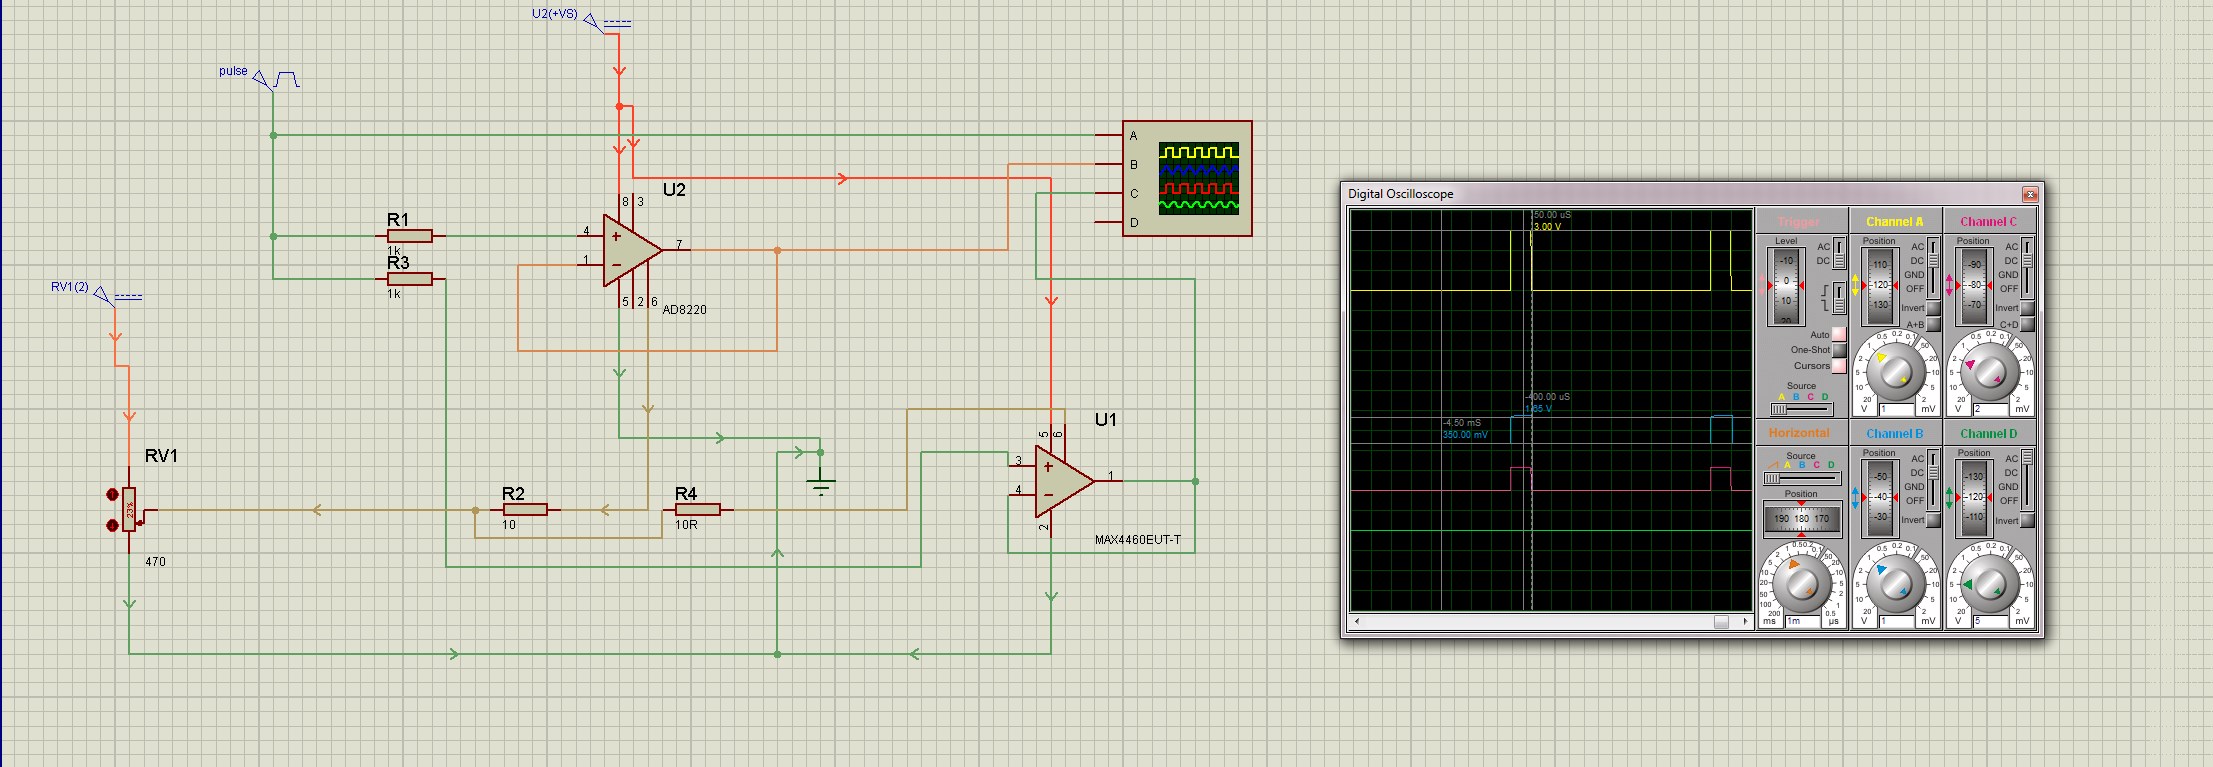
Task: Toggle Channel A Invert button
Action: click(x=1933, y=308)
